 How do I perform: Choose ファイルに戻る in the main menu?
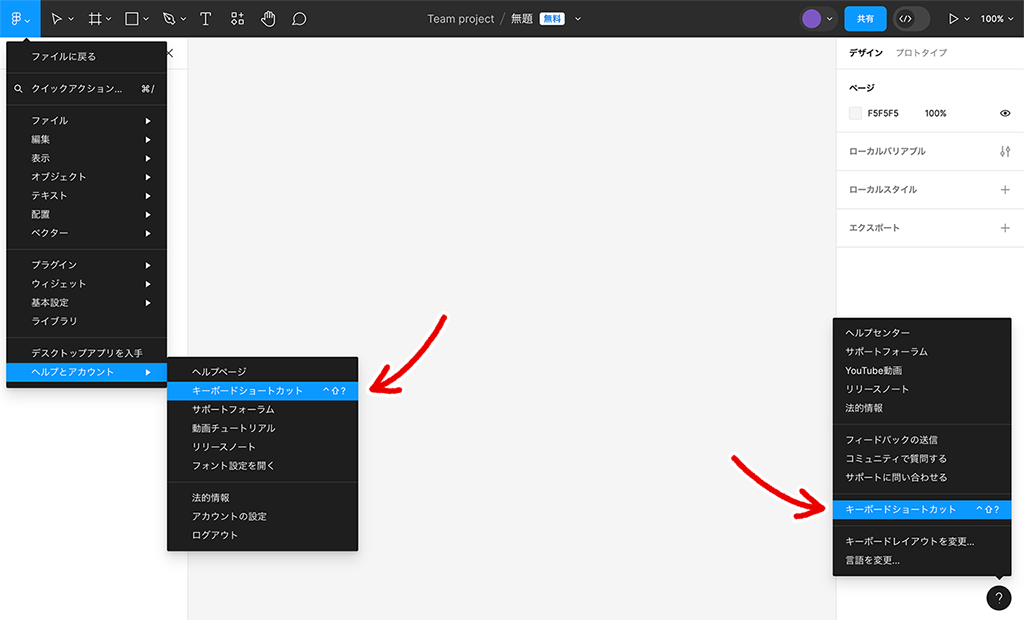(86, 57)
